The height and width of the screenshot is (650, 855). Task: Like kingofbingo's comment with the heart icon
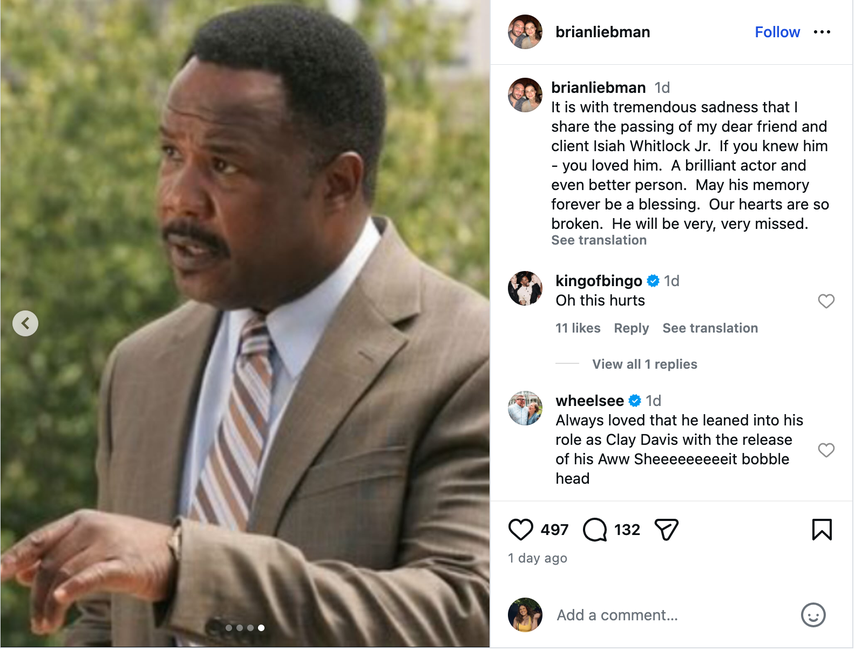click(826, 301)
